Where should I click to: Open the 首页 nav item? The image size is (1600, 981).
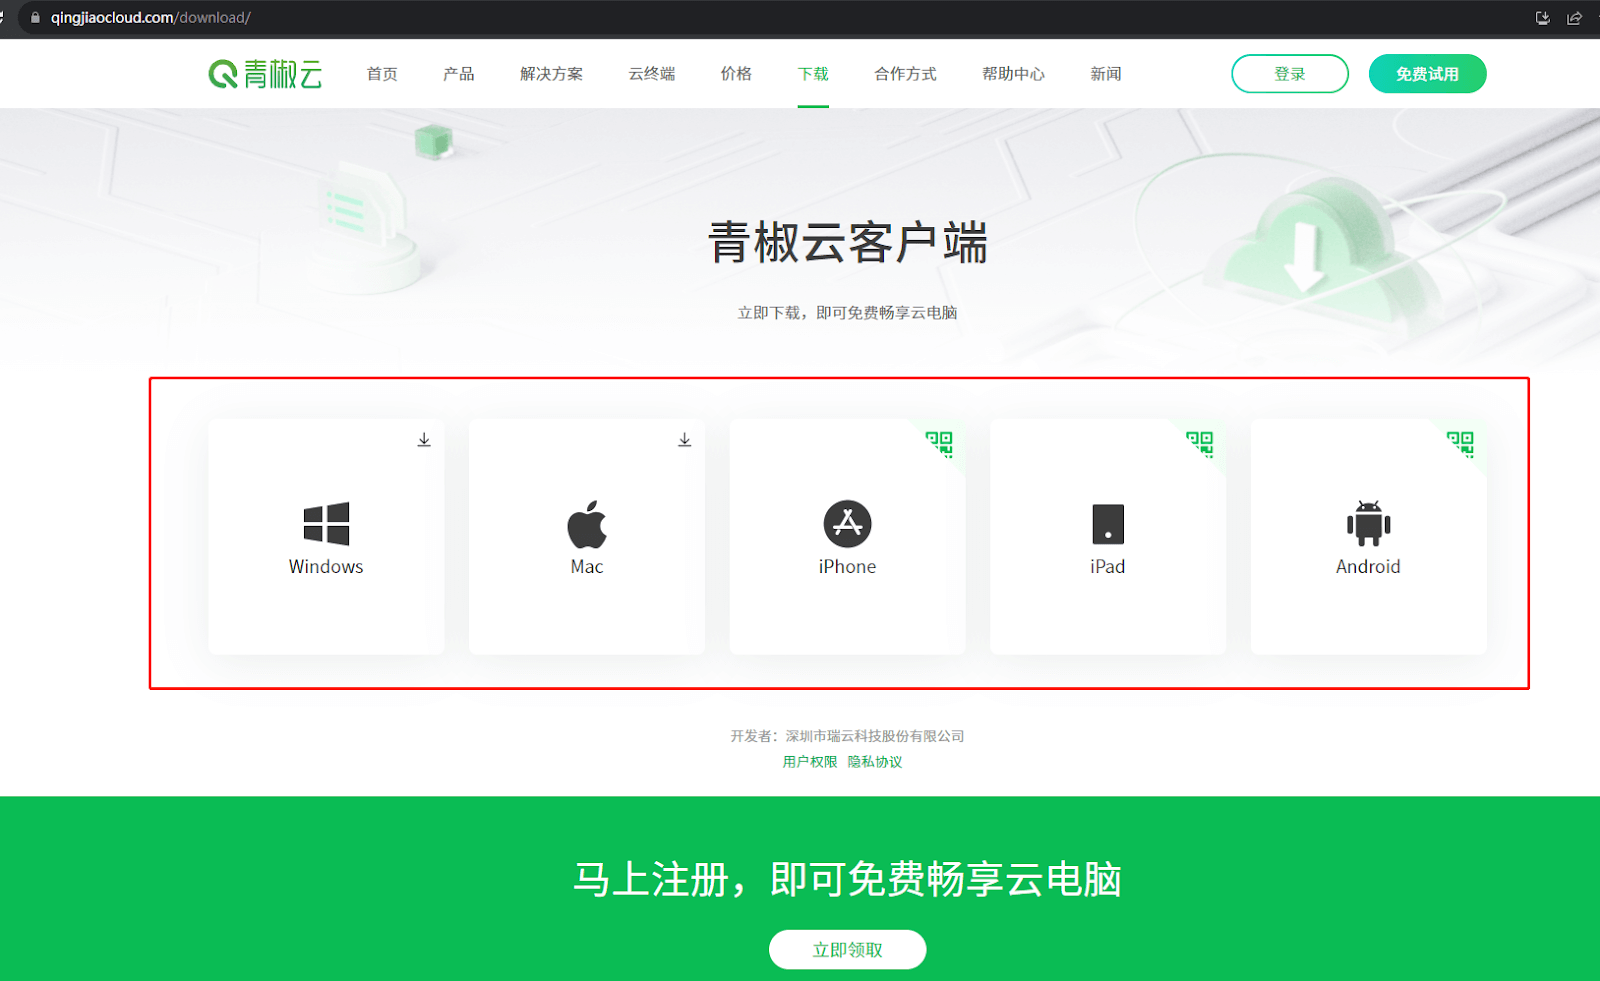[x=382, y=74]
